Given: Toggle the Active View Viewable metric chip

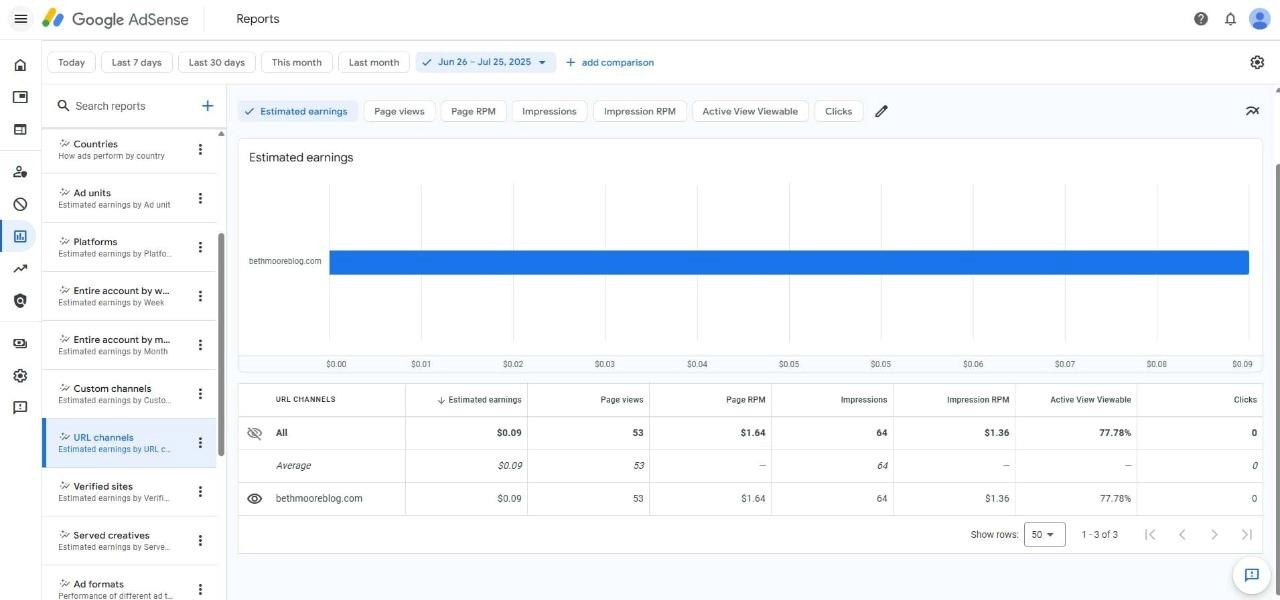Looking at the screenshot, I should tap(750, 111).
